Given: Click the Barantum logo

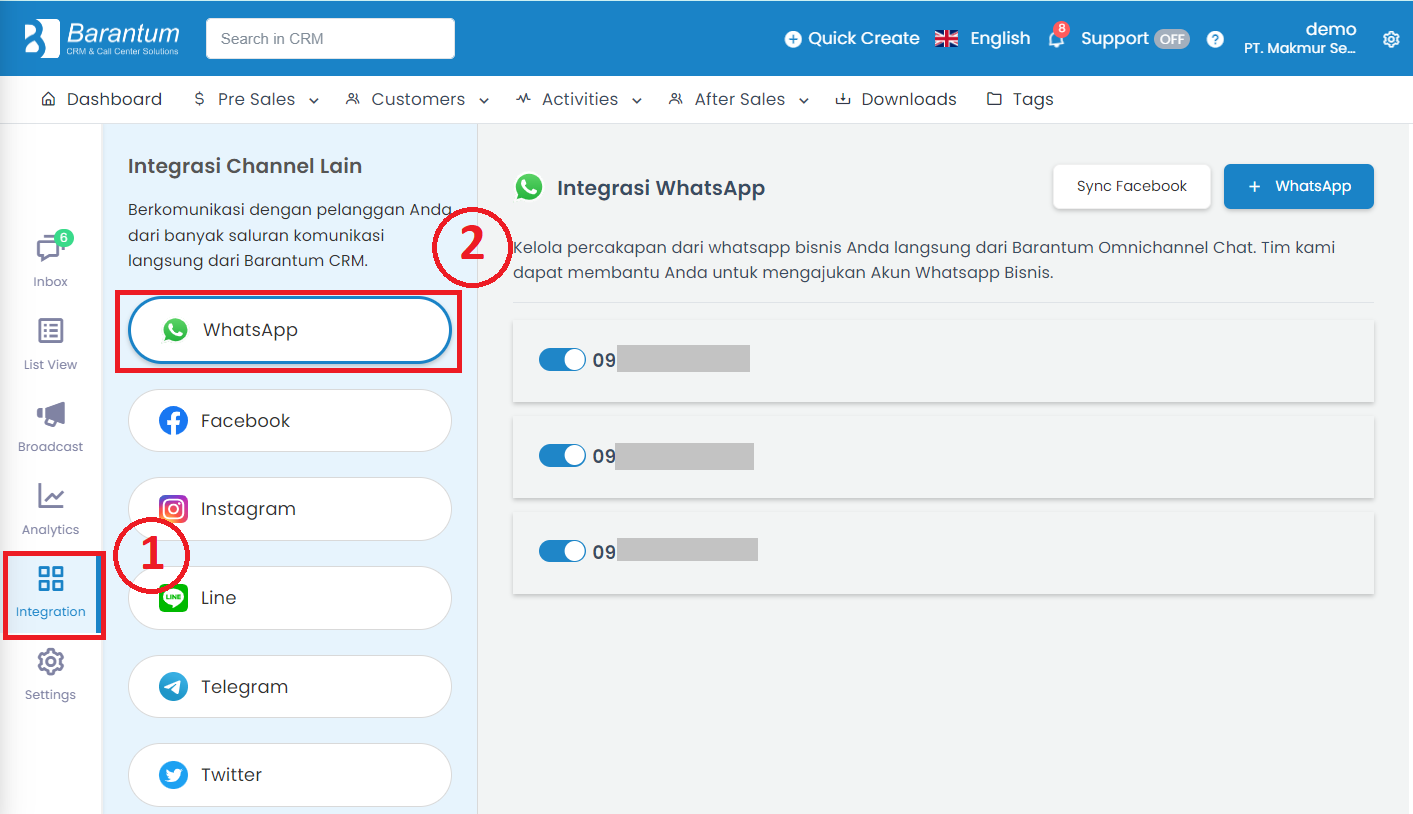Looking at the screenshot, I should pyautogui.click(x=101, y=38).
